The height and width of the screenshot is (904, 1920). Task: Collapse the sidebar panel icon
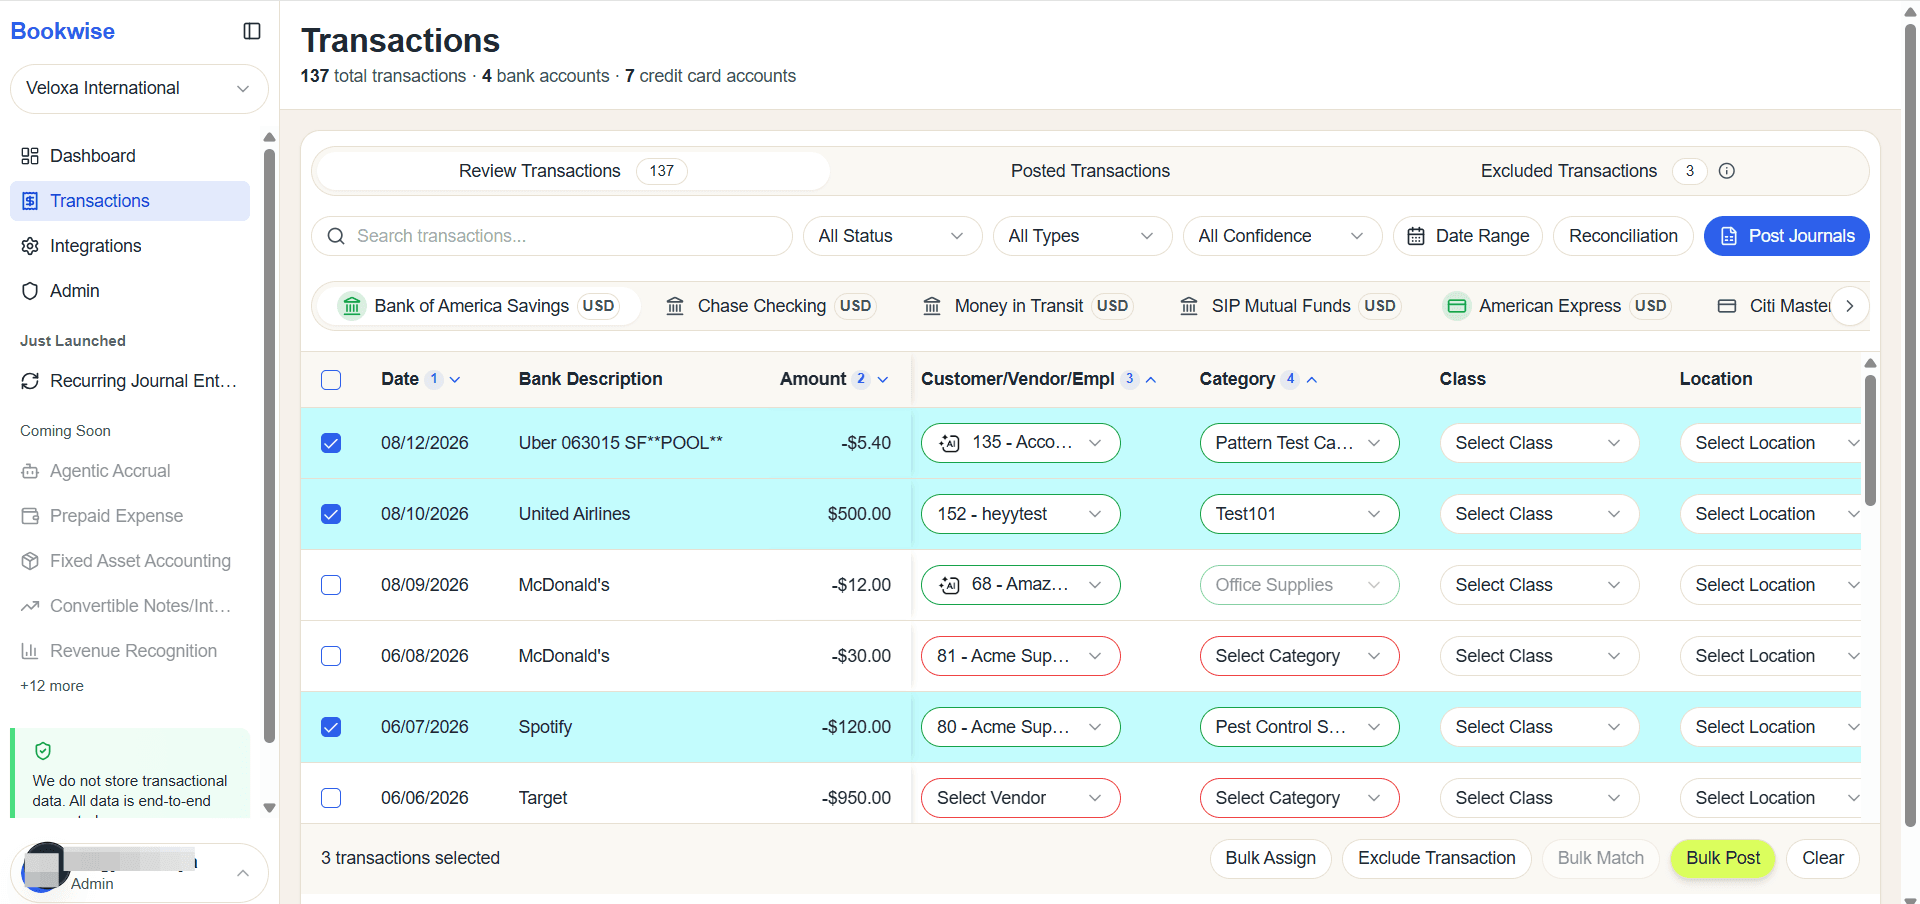(252, 31)
